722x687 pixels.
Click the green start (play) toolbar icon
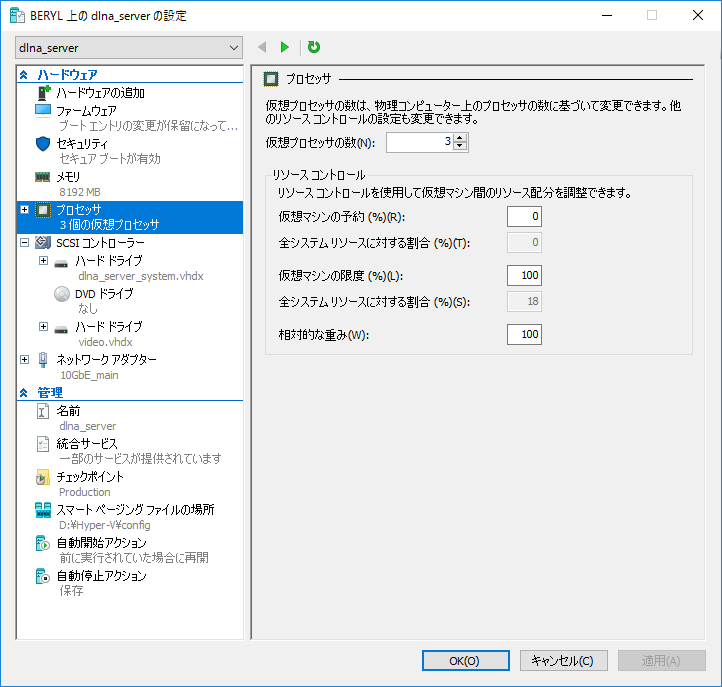pyautogui.click(x=285, y=47)
